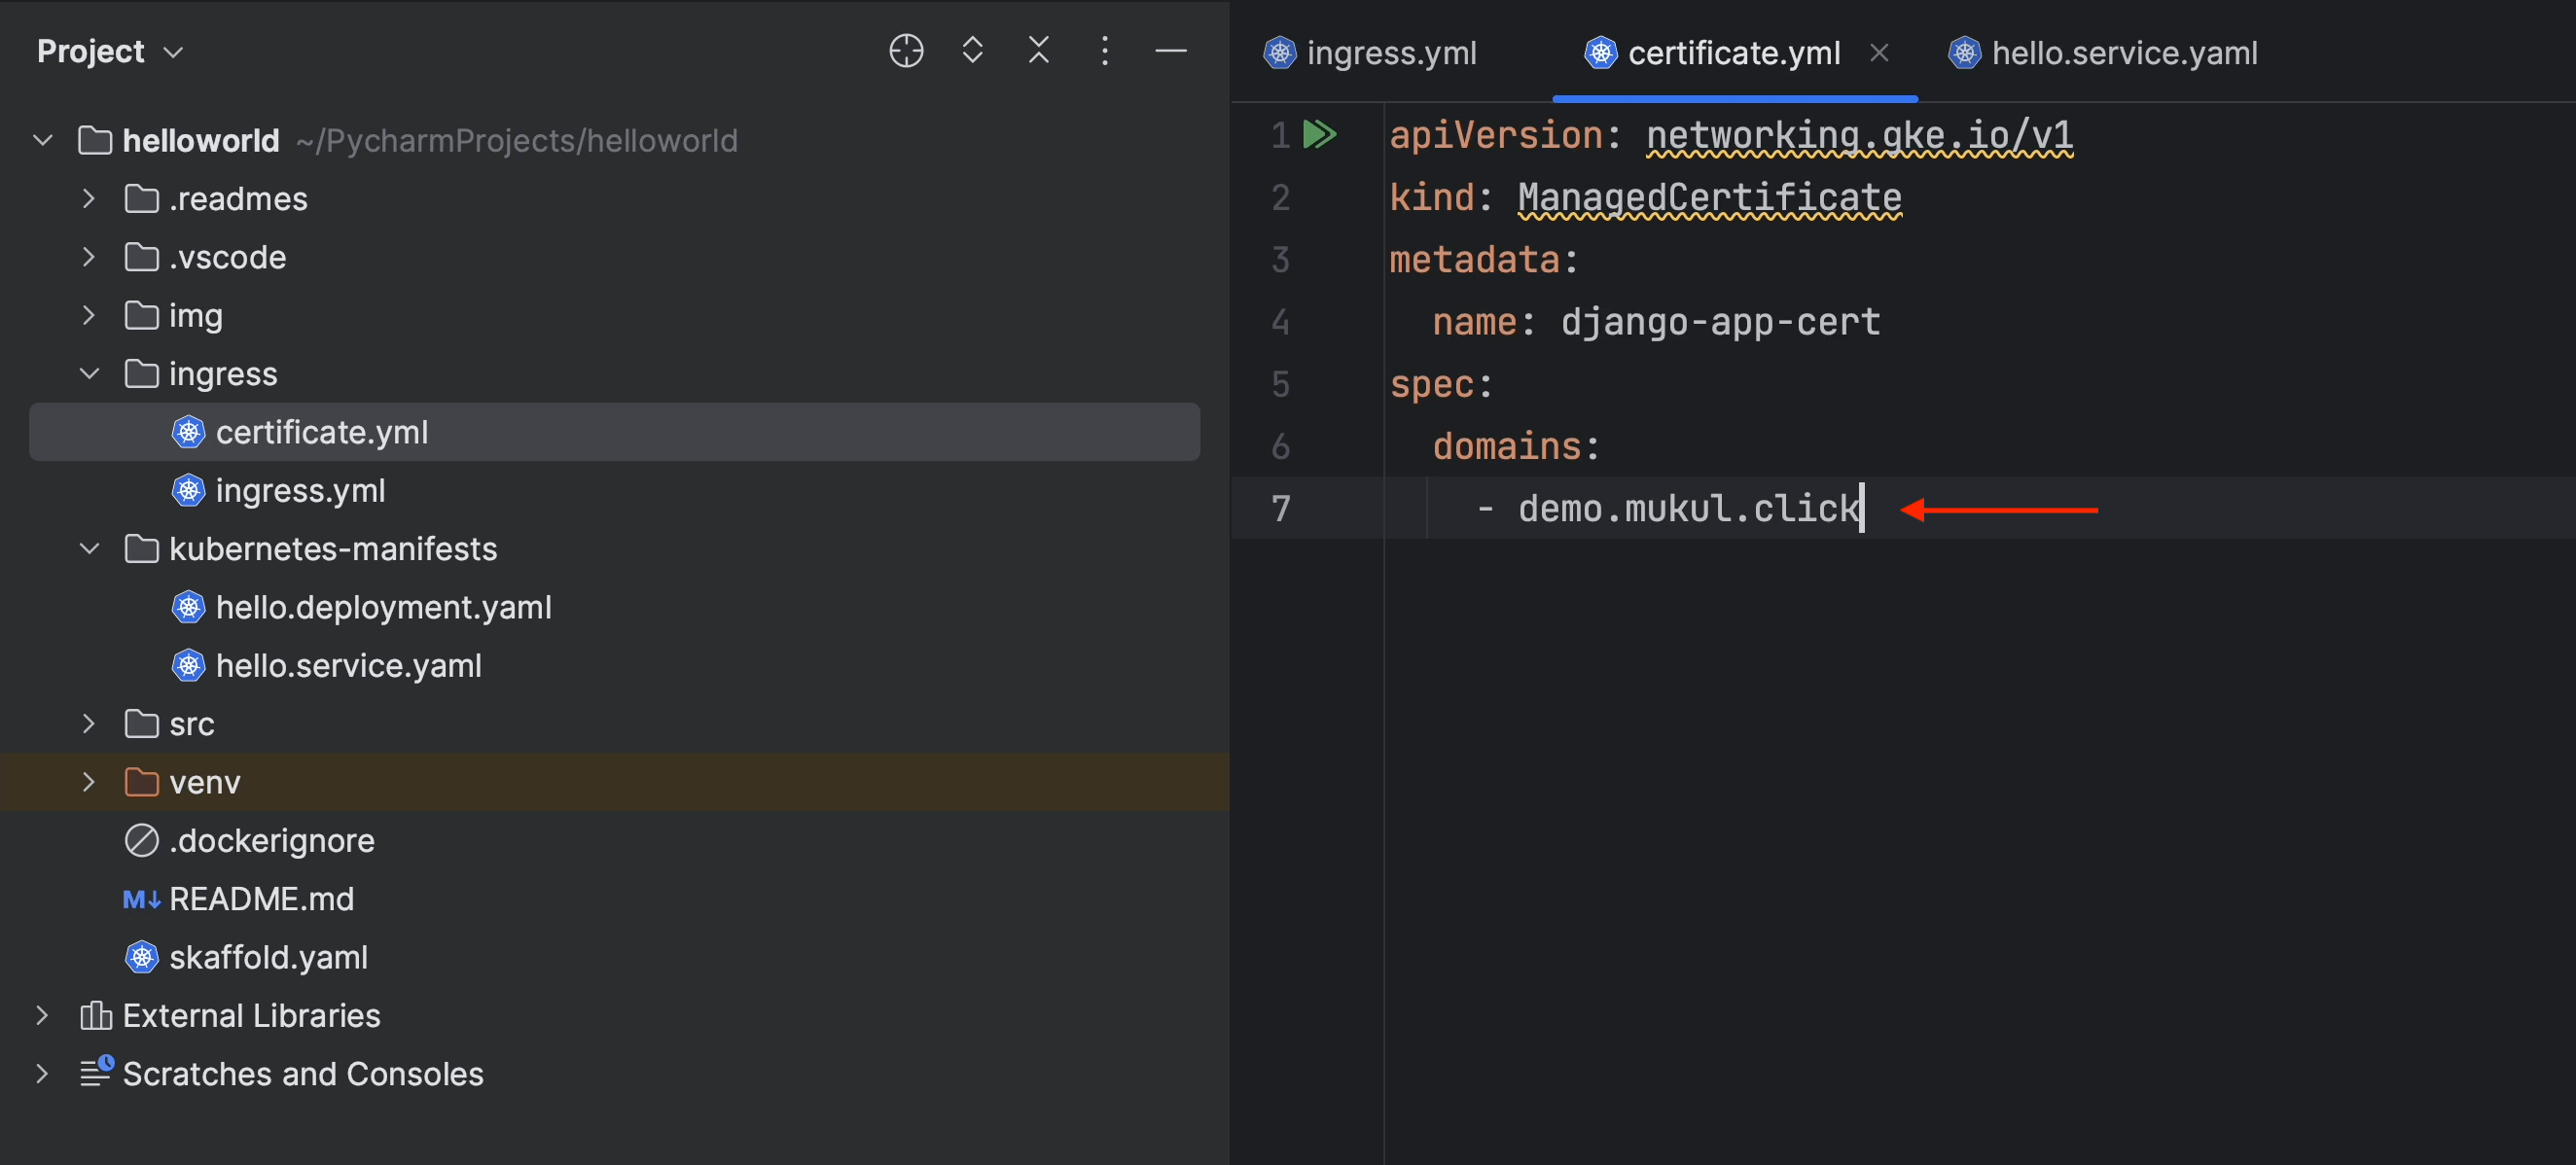Screen dimensions: 2576x1165
Task: Expand Scratches and Consoles node
Action: pos(42,1073)
